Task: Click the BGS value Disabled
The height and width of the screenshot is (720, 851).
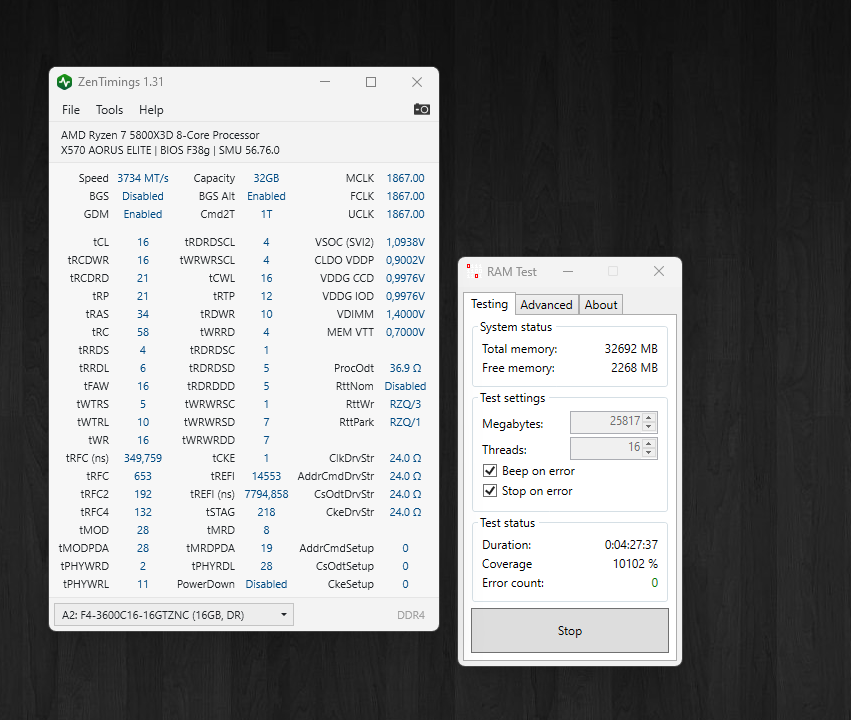Action: coord(143,196)
